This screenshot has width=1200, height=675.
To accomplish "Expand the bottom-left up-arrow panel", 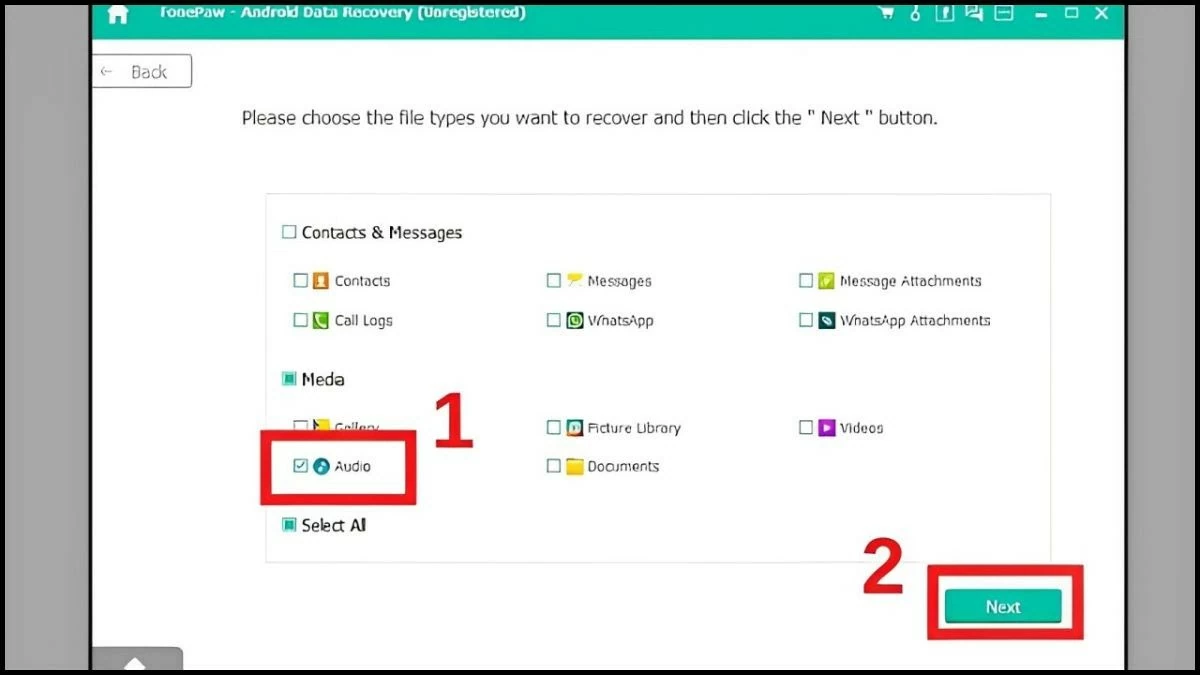I will pos(136,661).
